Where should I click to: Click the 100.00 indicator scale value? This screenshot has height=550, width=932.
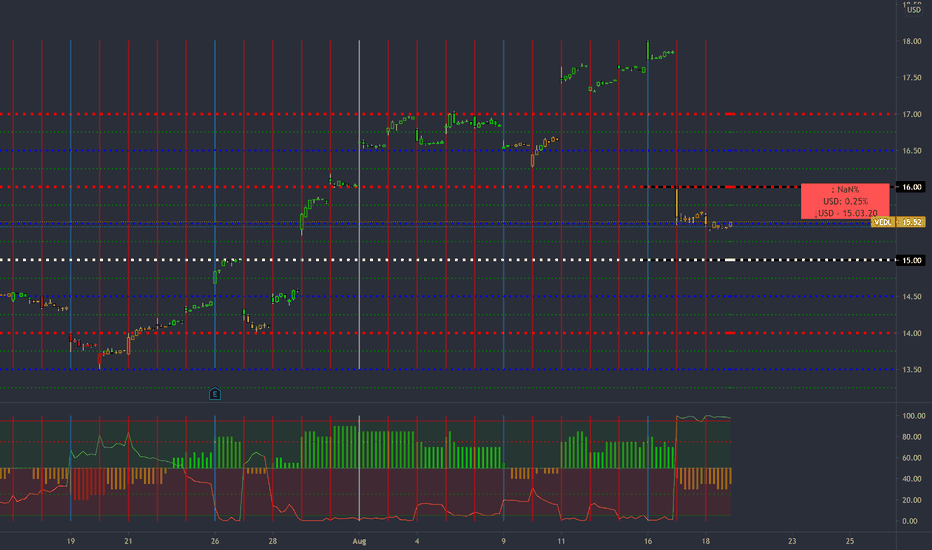pyautogui.click(x=914, y=416)
